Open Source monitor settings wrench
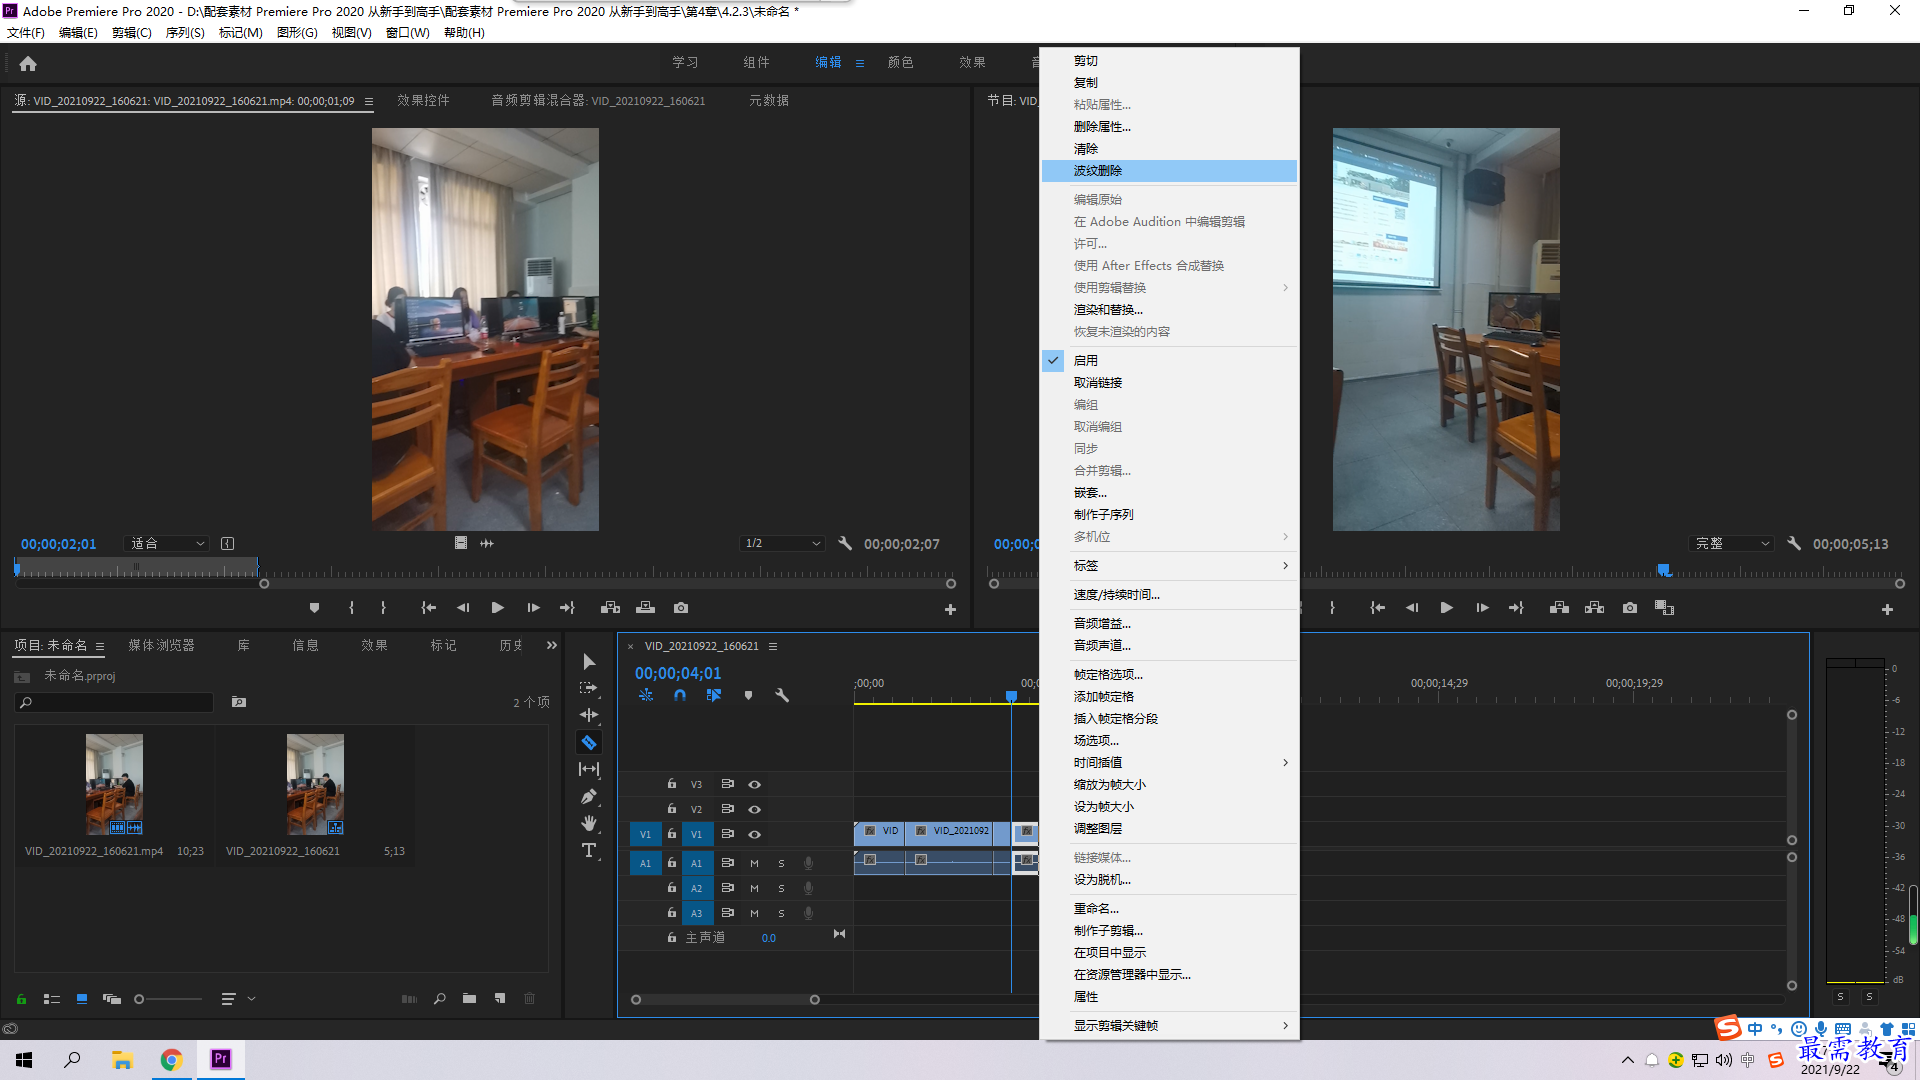Image resolution: width=1920 pixels, height=1080 pixels. [845, 543]
